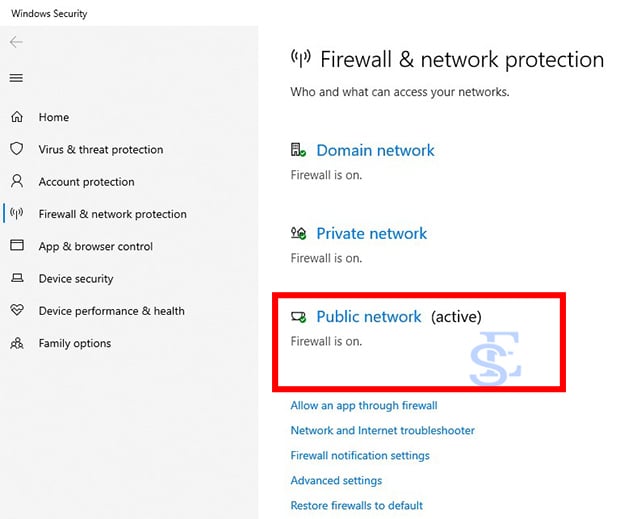
Task: Click the App & browser control icon
Action: tap(17, 246)
